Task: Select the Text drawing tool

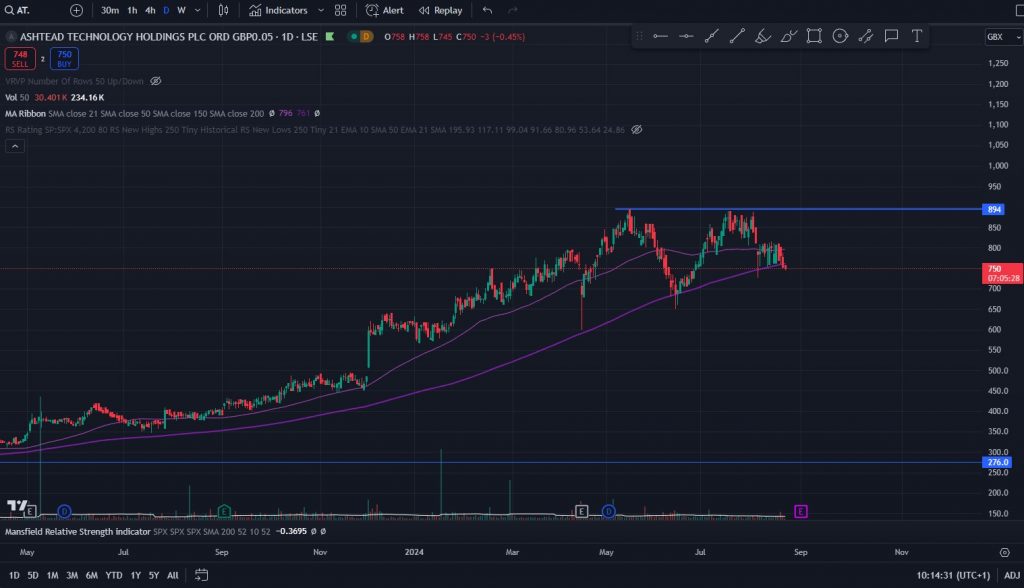Action: point(916,36)
